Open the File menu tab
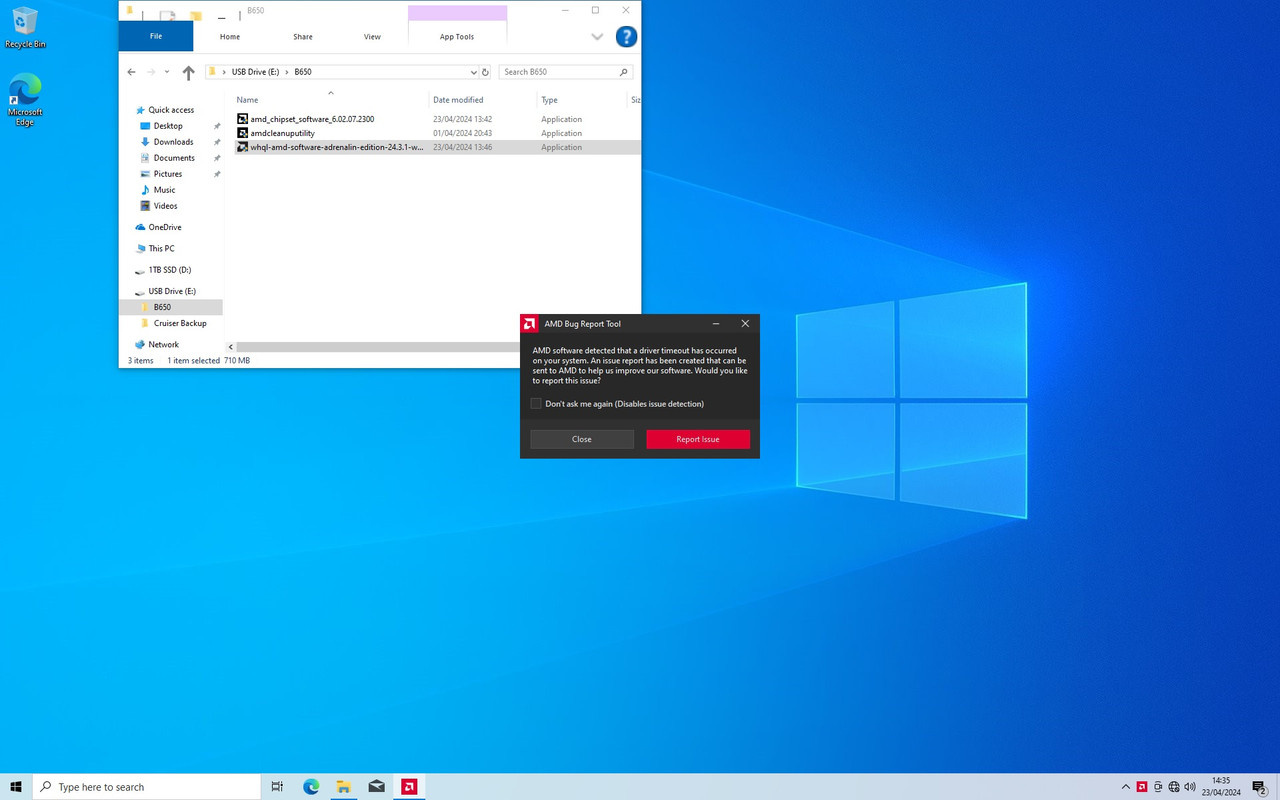 (156, 36)
